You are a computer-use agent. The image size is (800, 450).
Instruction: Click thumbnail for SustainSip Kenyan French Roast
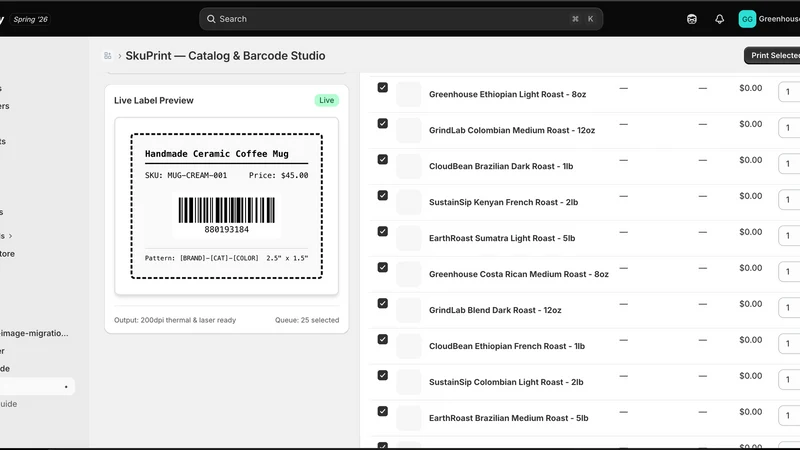[x=409, y=202]
